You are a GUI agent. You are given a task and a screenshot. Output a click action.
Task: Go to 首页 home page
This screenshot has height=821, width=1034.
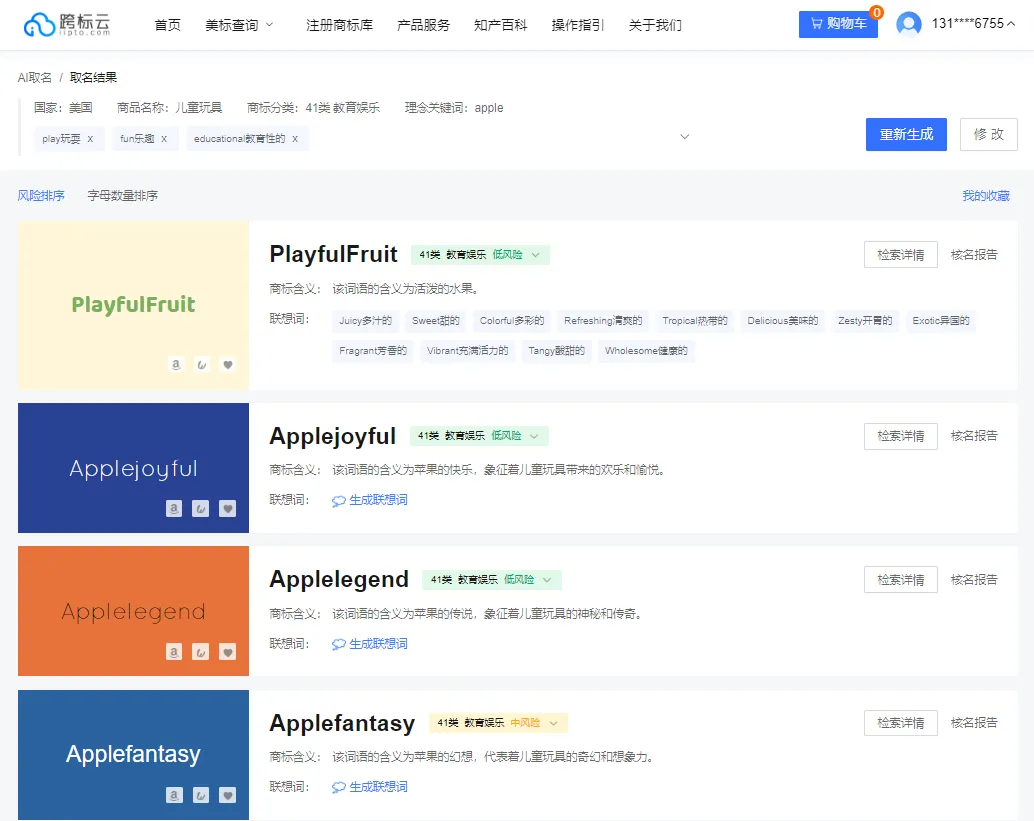pyautogui.click(x=167, y=25)
